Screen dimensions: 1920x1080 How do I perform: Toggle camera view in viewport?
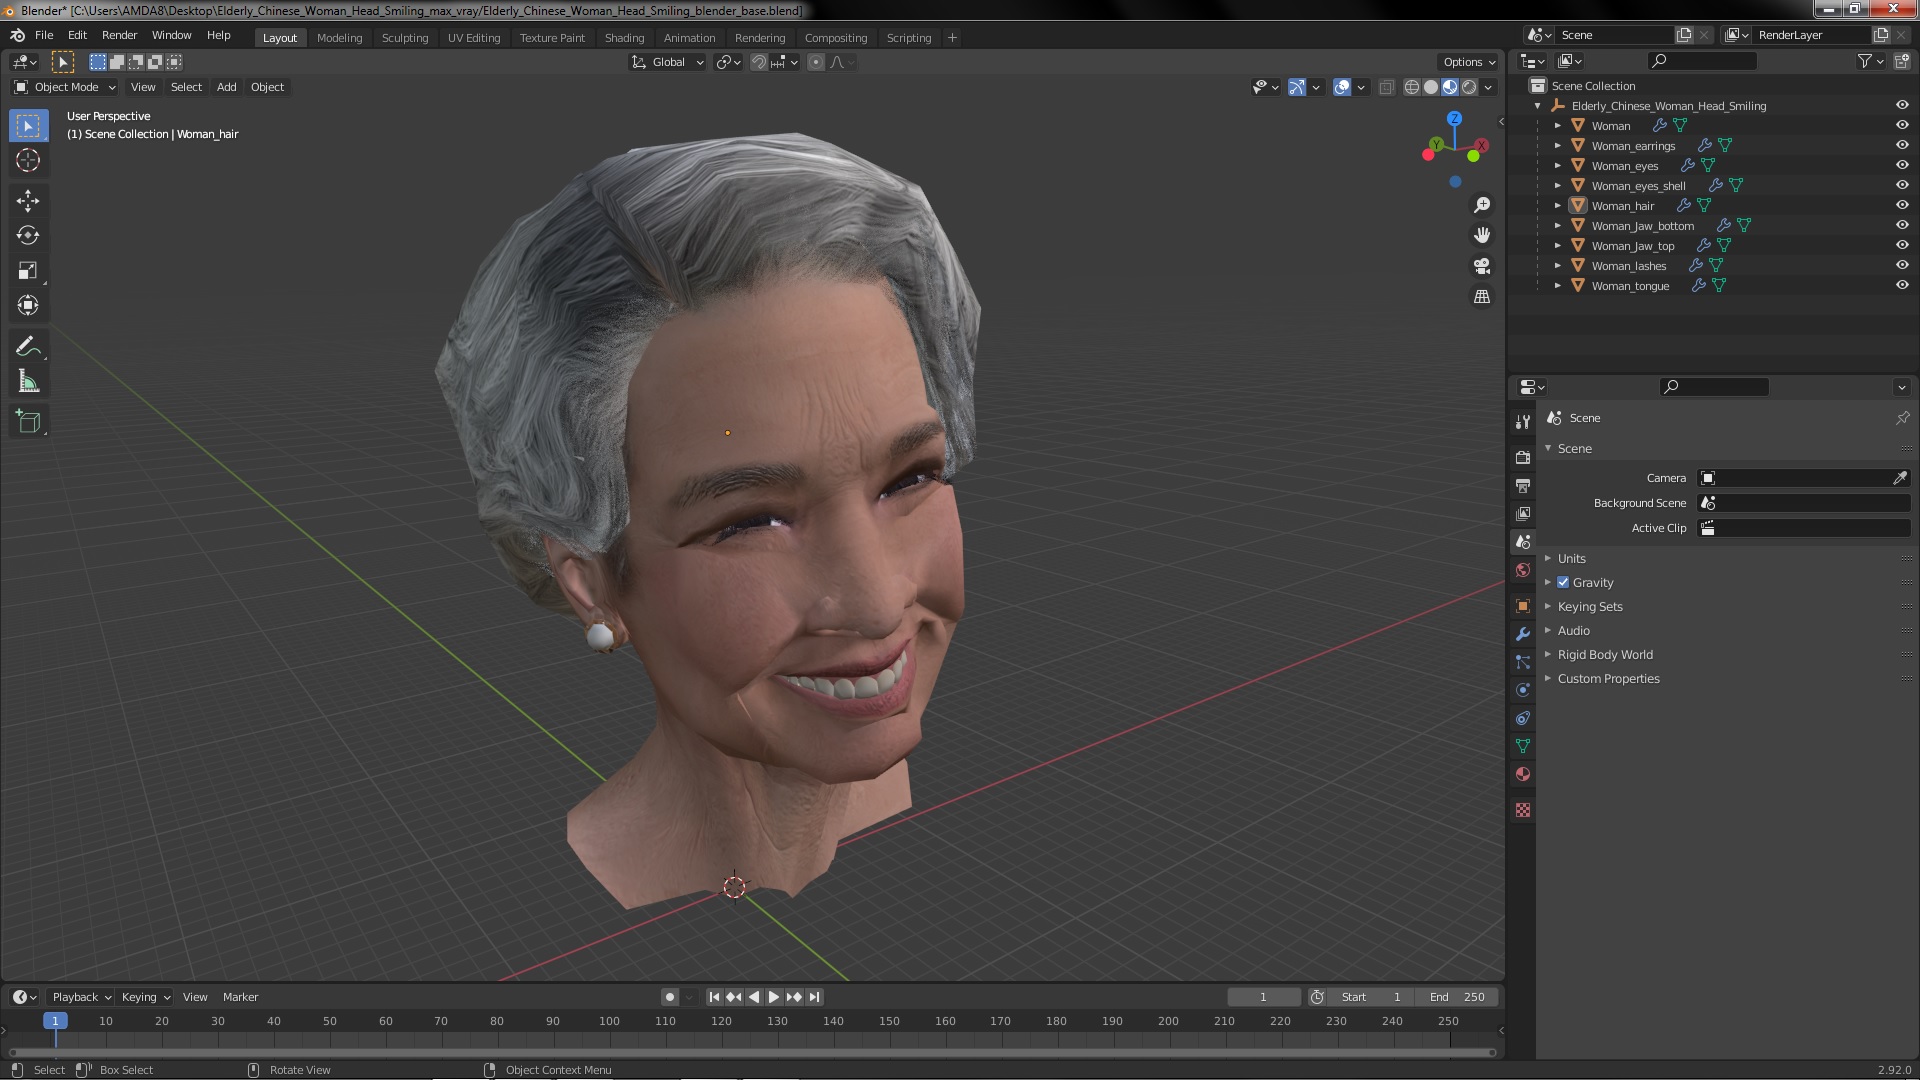click(1482, 266)
